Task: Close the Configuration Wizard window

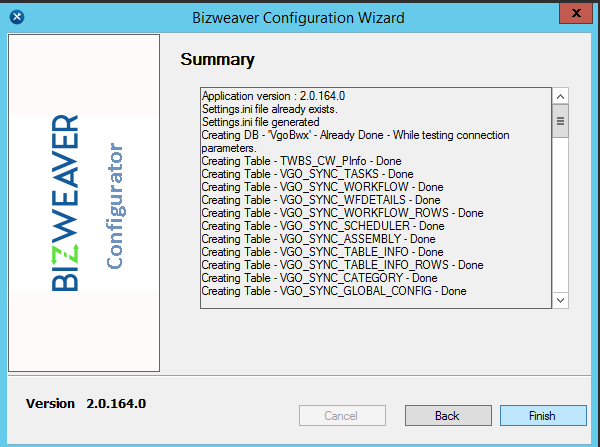Action: pos(576,13)
